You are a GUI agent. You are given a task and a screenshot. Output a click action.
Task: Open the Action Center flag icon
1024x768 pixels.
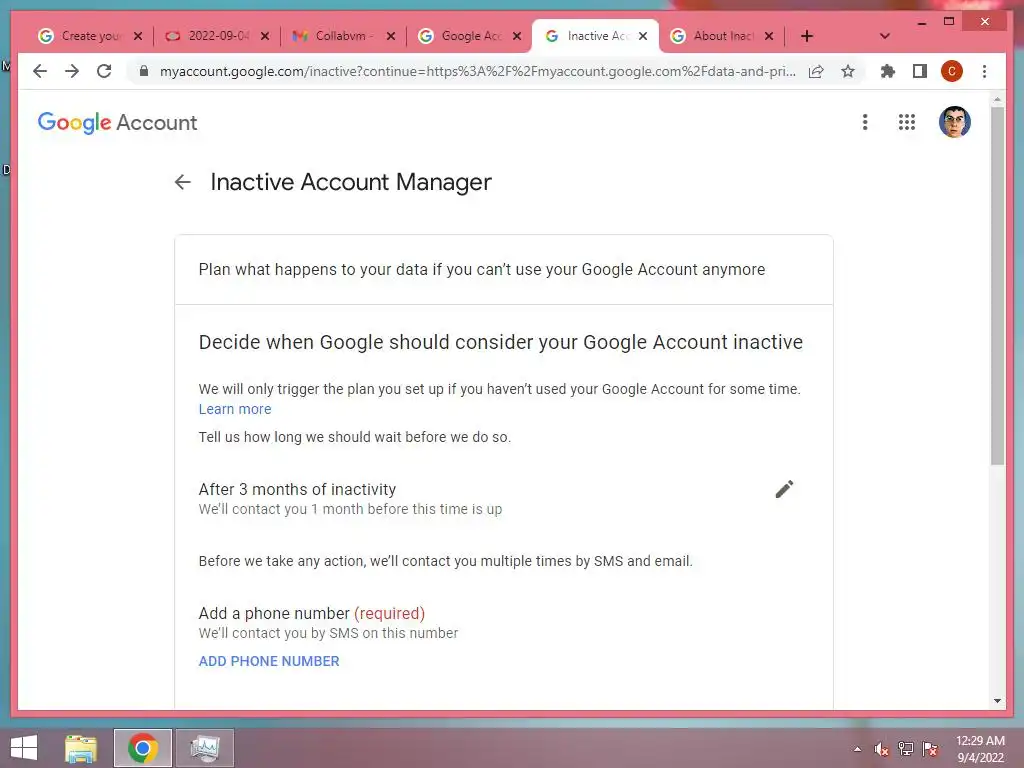[x=930, y=749]
